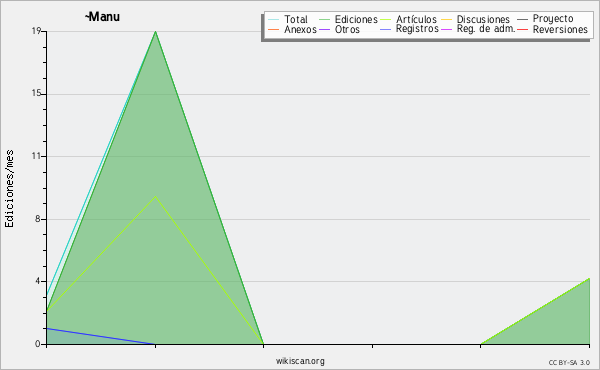This screenshot has height=370, width=600.
Task: Click the 19 y-axis value
Action: (x=36, y=31)
